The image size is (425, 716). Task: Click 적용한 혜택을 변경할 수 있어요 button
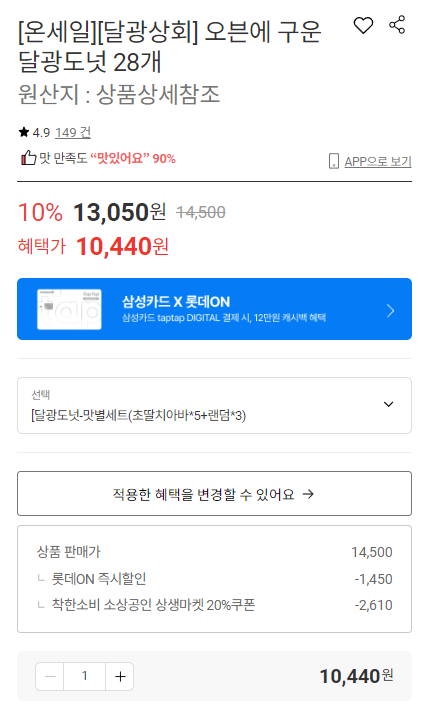click(x=214, y=494)
